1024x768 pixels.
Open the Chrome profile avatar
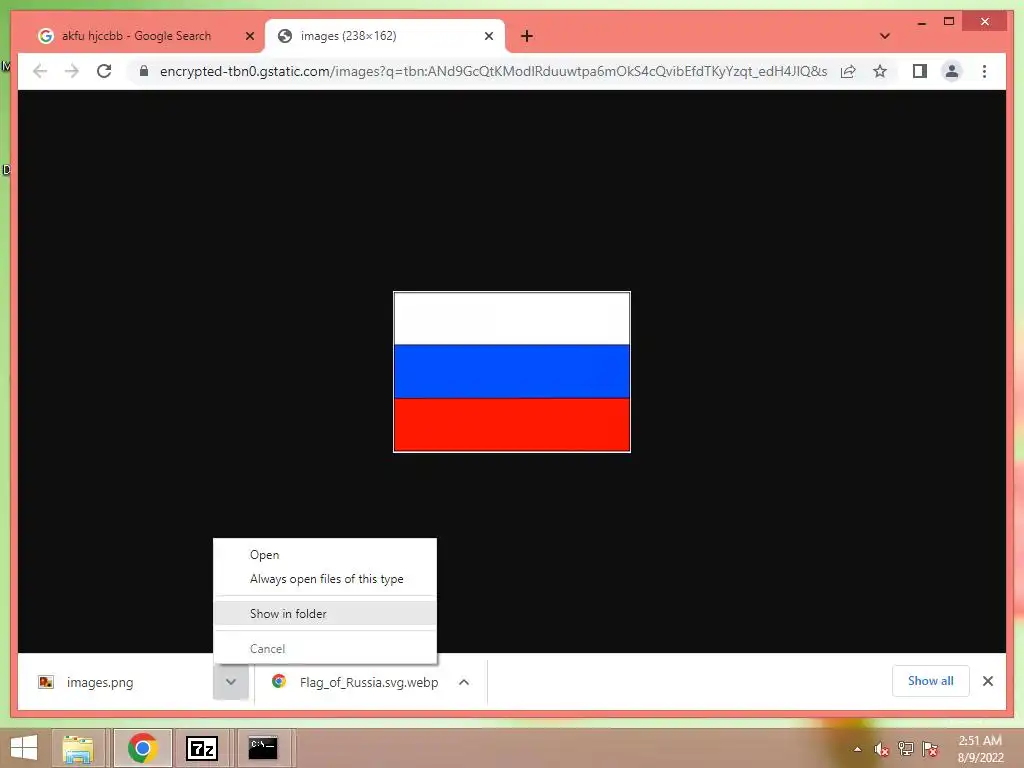952,71
